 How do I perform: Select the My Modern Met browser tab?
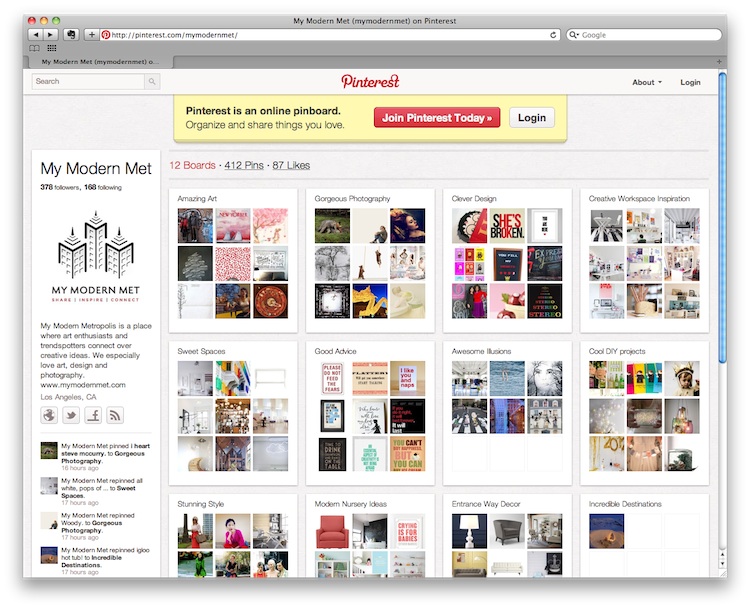(100, 62)
